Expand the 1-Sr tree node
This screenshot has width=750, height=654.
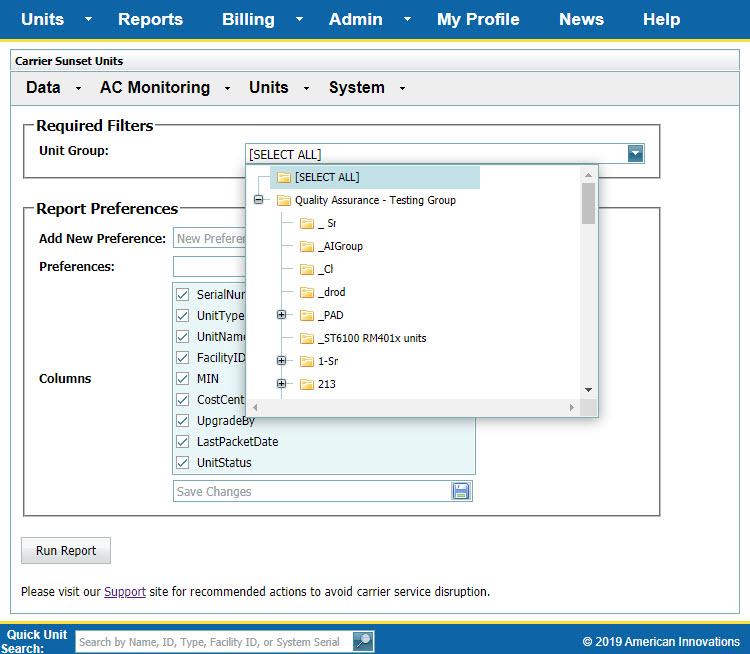(281, 361)
